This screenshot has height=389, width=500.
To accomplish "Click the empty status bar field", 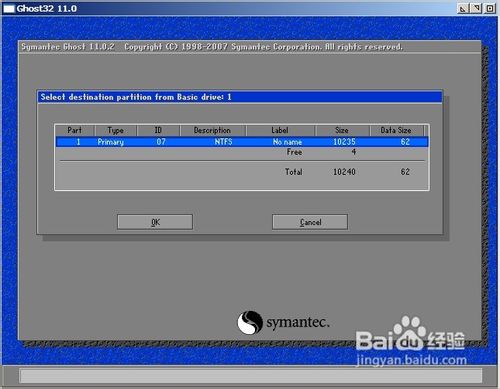I will tap(251, 376).
